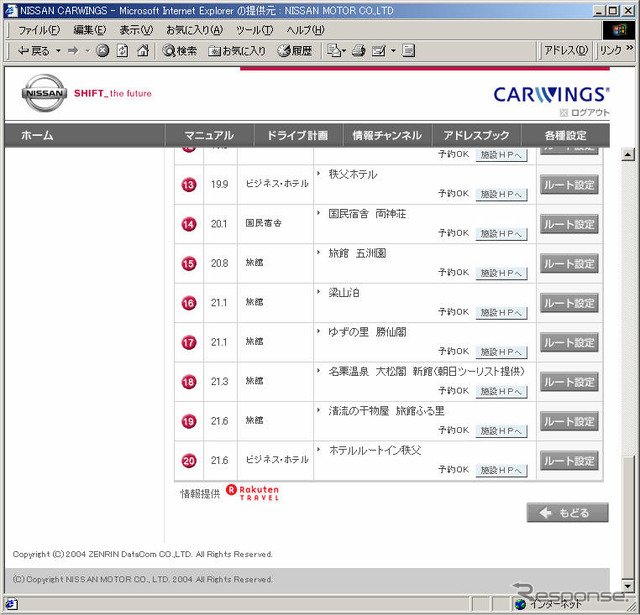The width and height of the screenshot is (640, 615).
Task: Click the Edit page toolbar icon
Action: tap(379, 51)
